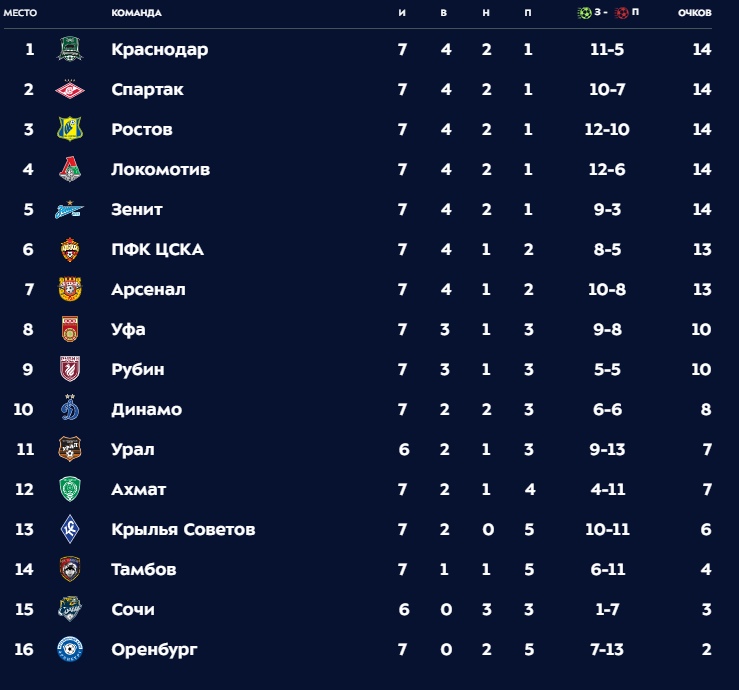
Task: Select the Rostov yellow-blue crest
Action: coord(70,129)
